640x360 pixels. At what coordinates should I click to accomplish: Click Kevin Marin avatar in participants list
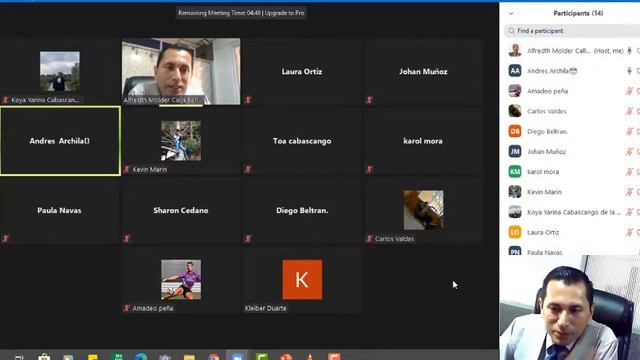(x=515, y=191)
